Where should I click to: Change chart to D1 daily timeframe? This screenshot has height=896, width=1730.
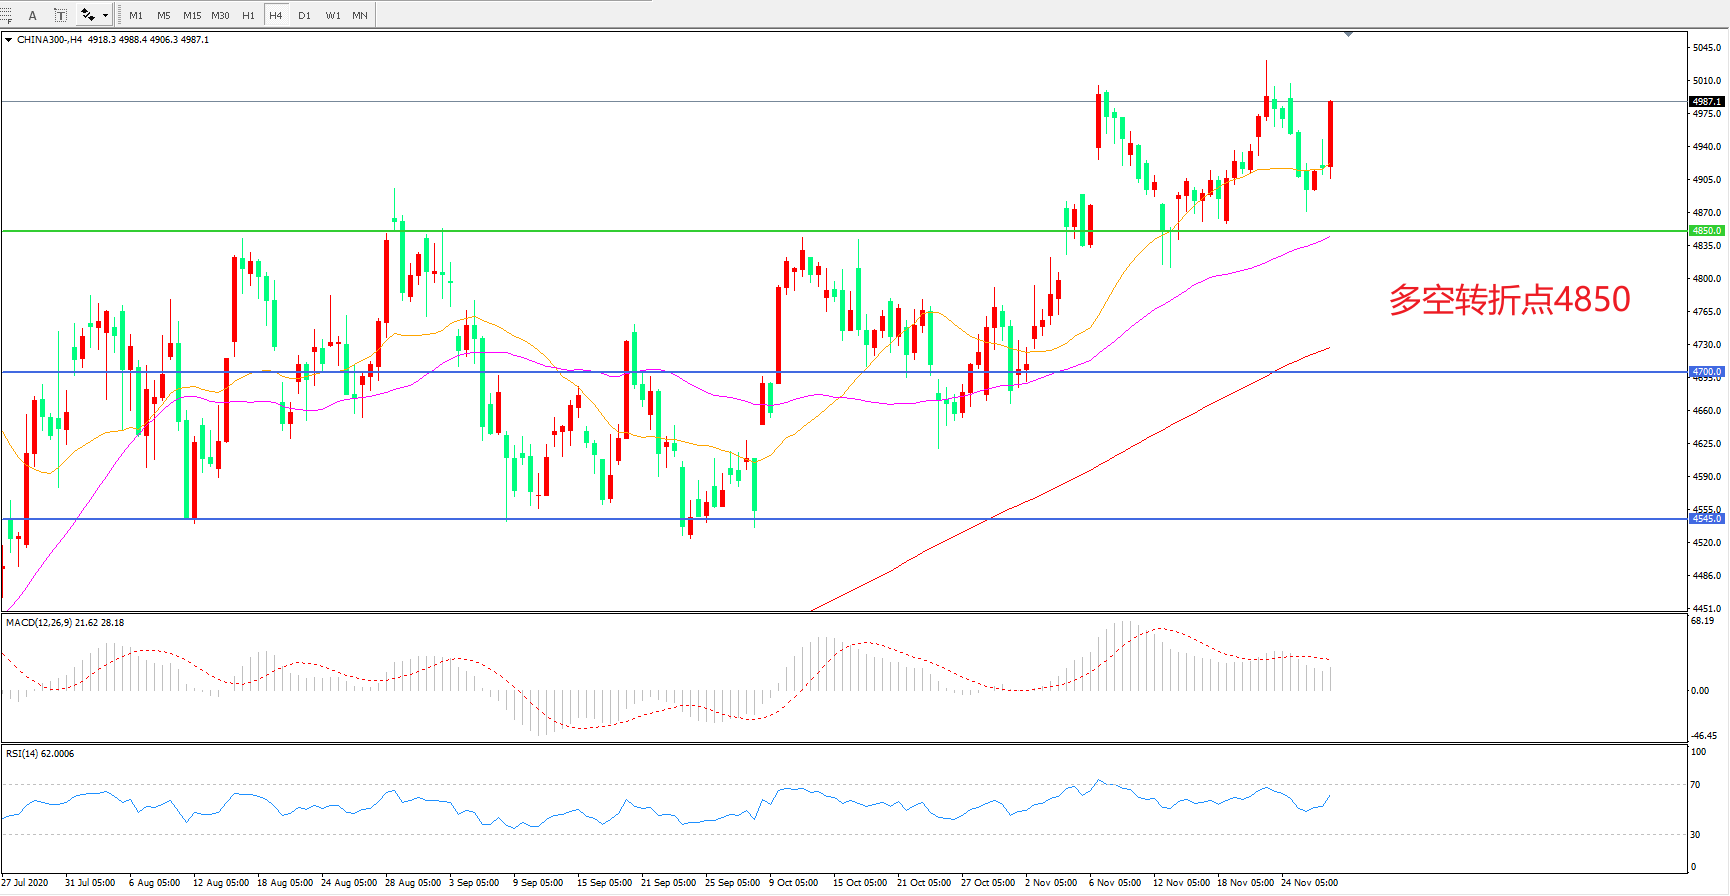click(304, 15)
